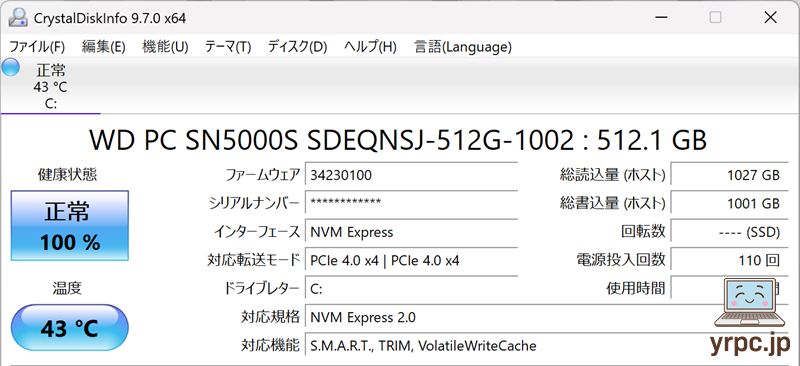Image resolution: width=800 pixels, height=366 pixels.
Task: Select the drive letter C: field
Action: [x=411, y=289]
